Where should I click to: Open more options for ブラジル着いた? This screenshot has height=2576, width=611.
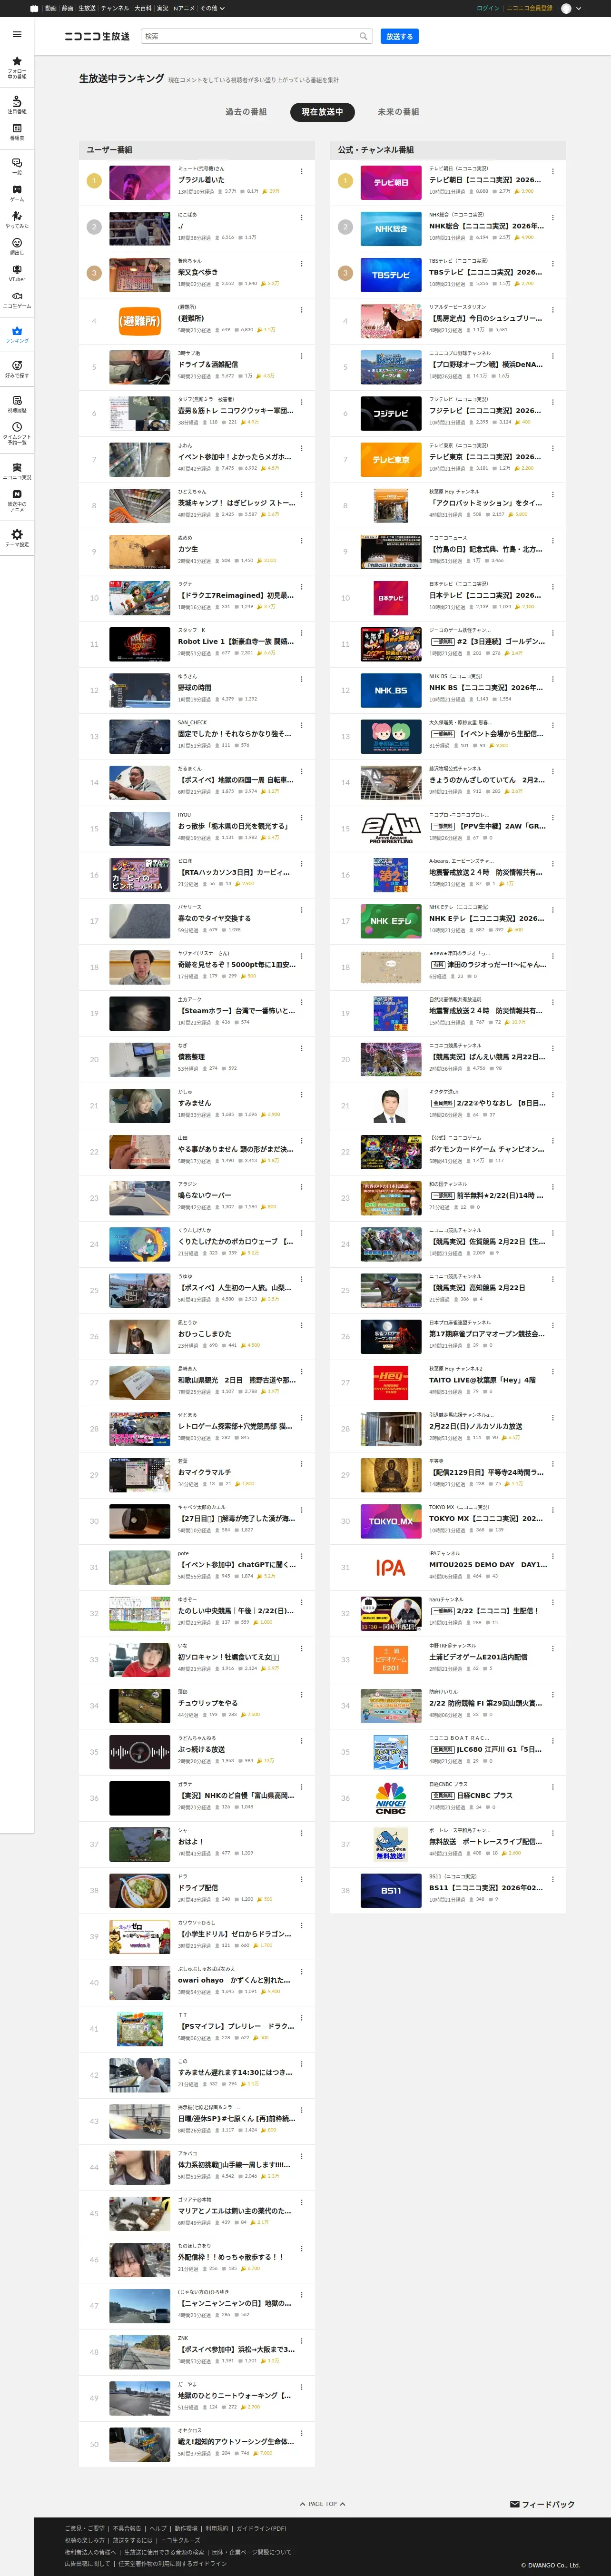301,171
